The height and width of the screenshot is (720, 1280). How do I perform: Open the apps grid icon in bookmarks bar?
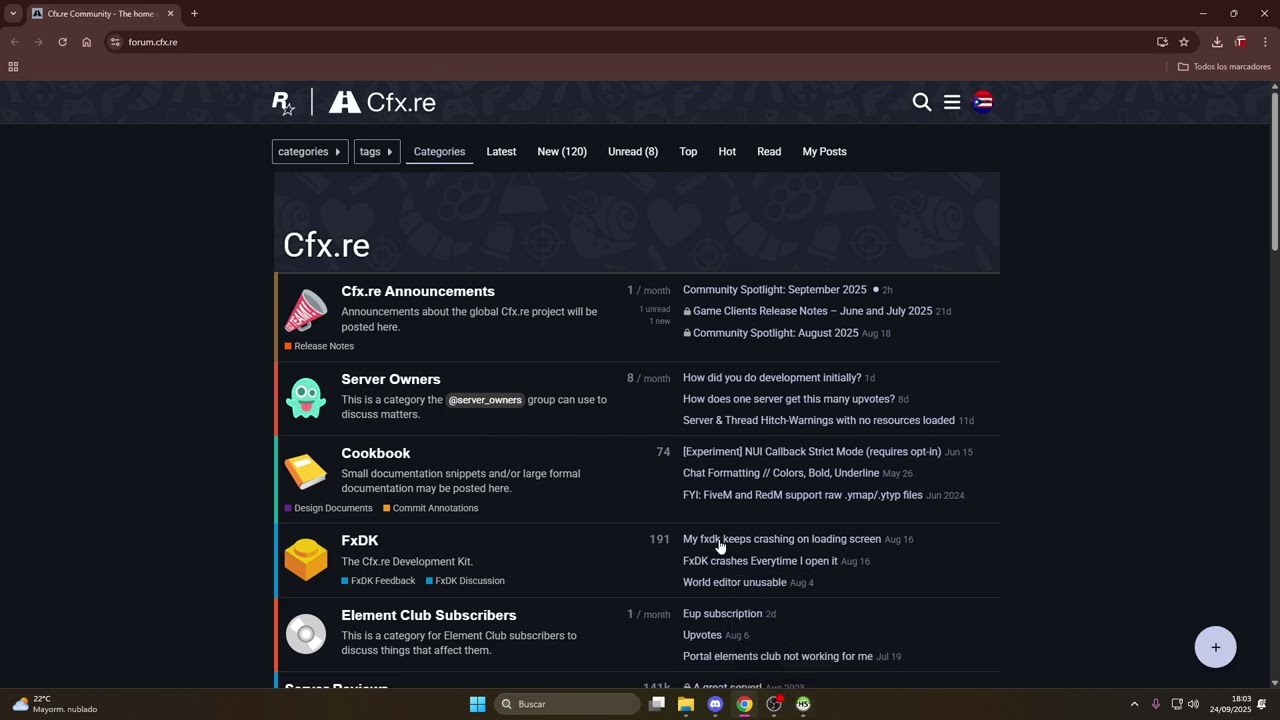click(x=13, y=67)
